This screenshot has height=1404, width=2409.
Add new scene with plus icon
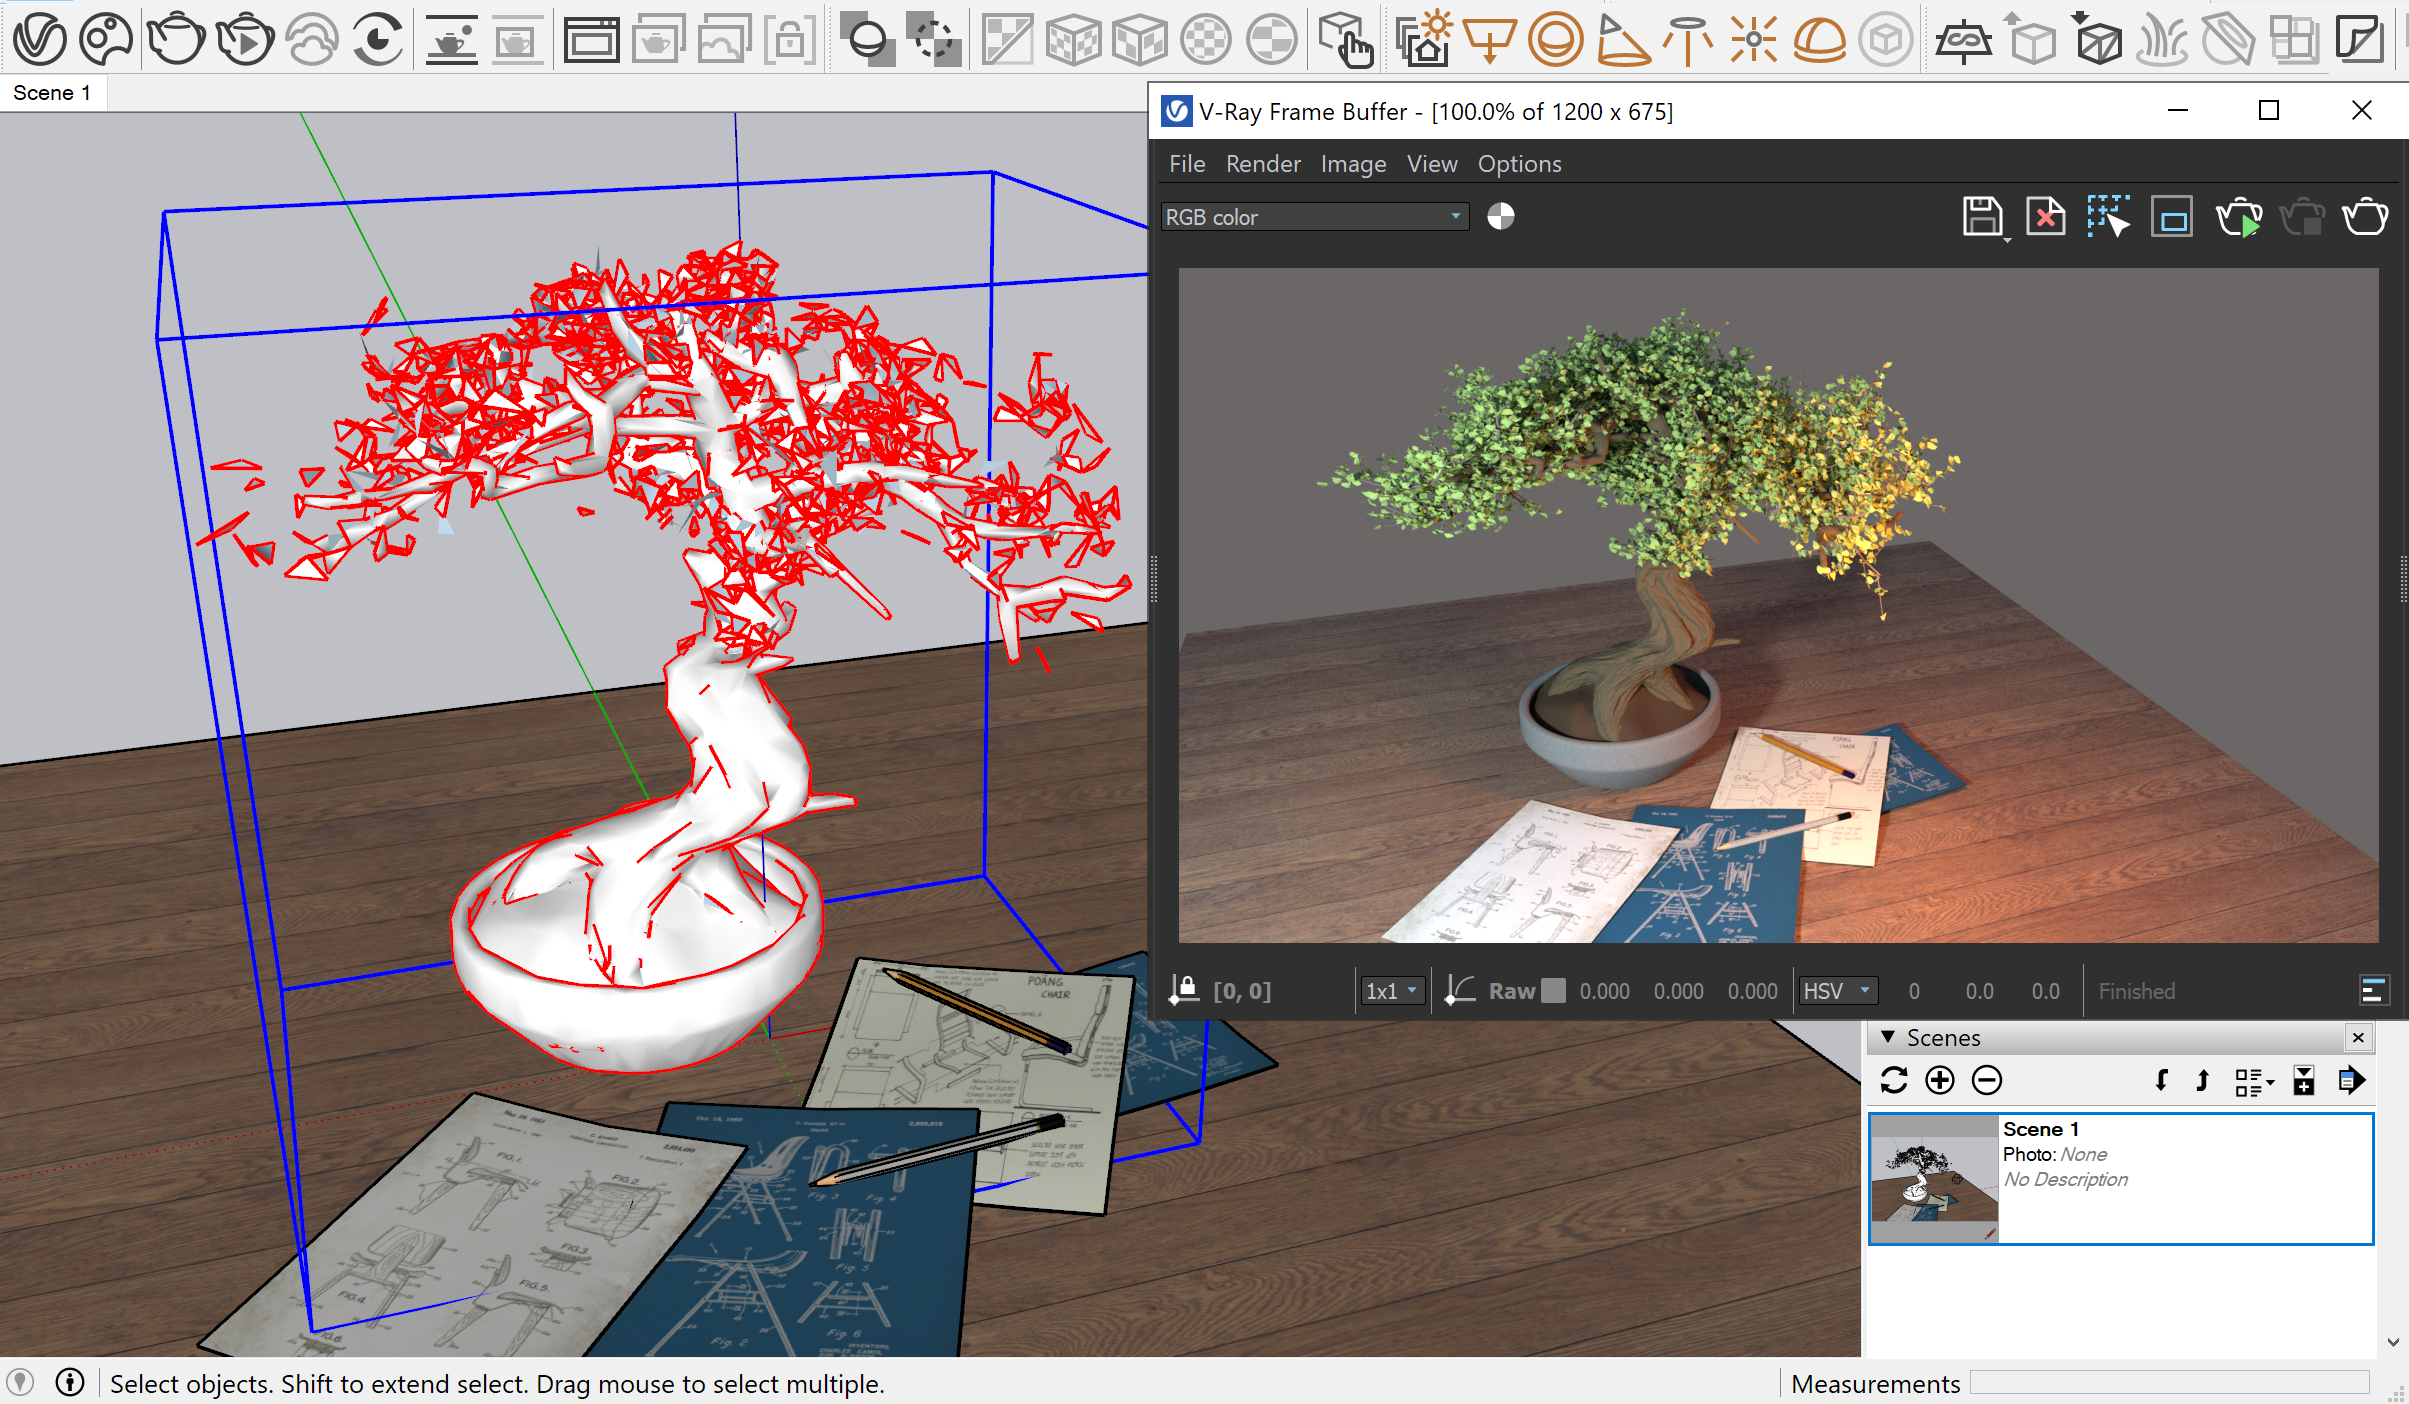pyautogui.click(x=1940, y=1080)
